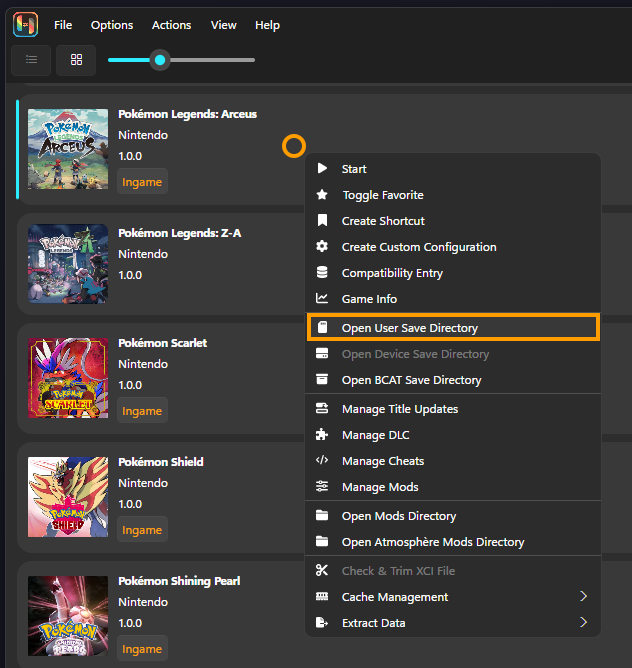632x668 pixels.
Task: Click the Start play icon
Action: (322, 168)
